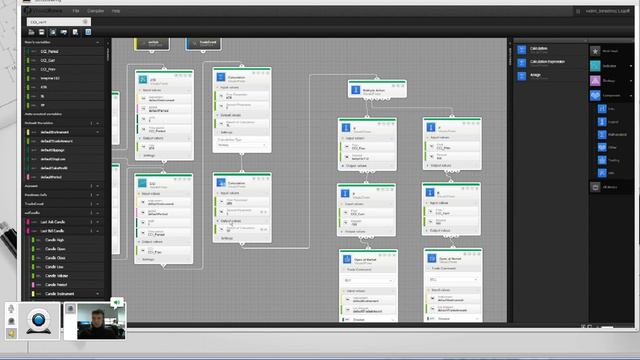Click the right Open at Market block icon
Viewport: 640px width, 360px height.
click(432, 258)
